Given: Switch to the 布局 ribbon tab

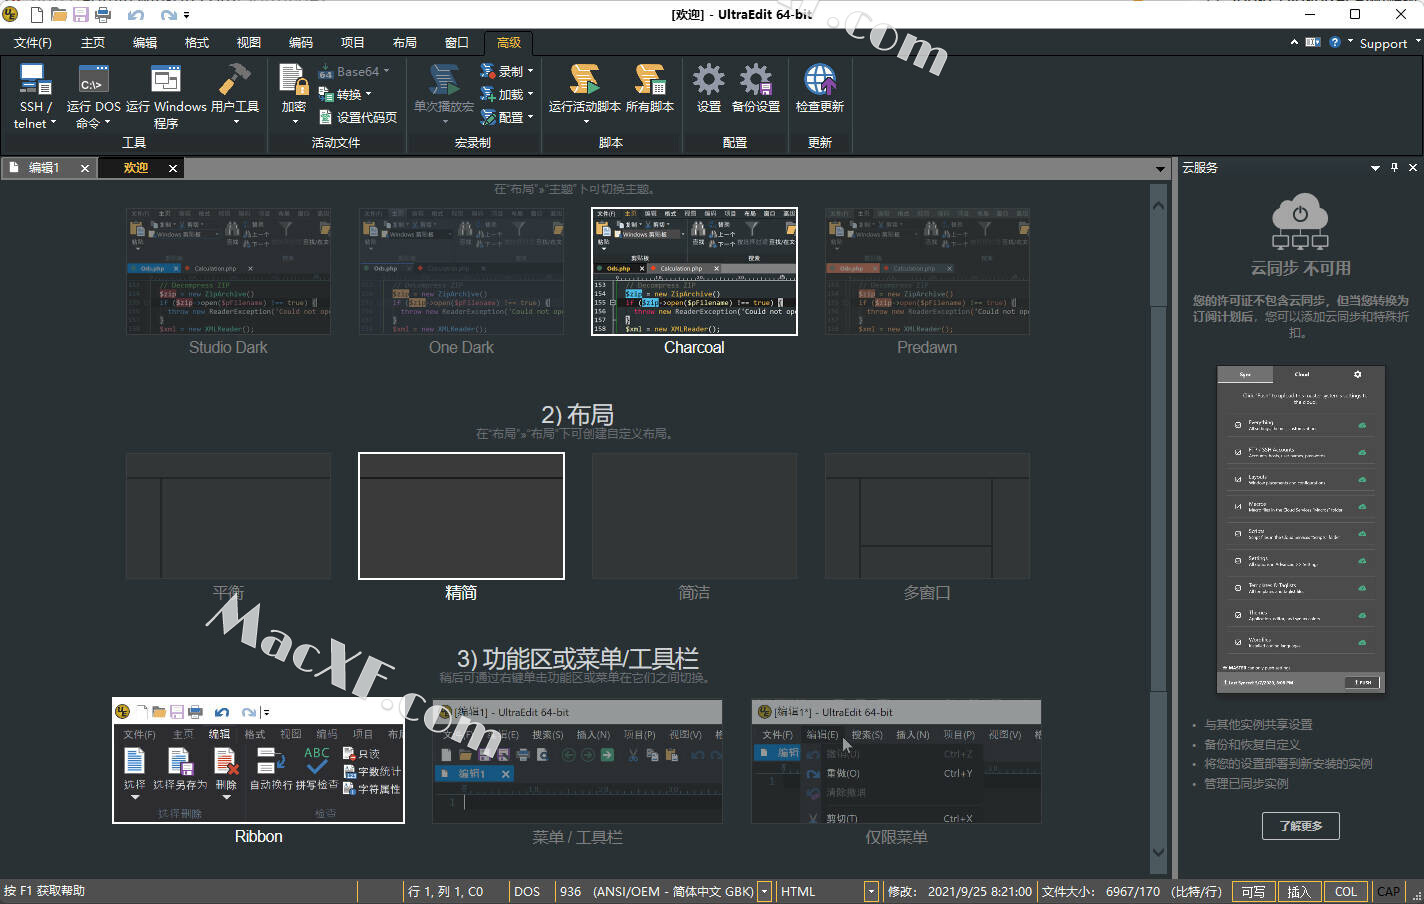Looking at the screenshot, I should tap(405, 42).
